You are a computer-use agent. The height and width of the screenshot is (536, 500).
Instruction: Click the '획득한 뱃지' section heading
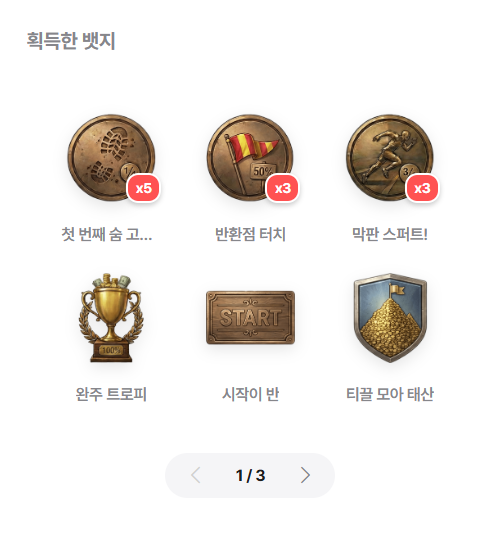pos(71,41)
